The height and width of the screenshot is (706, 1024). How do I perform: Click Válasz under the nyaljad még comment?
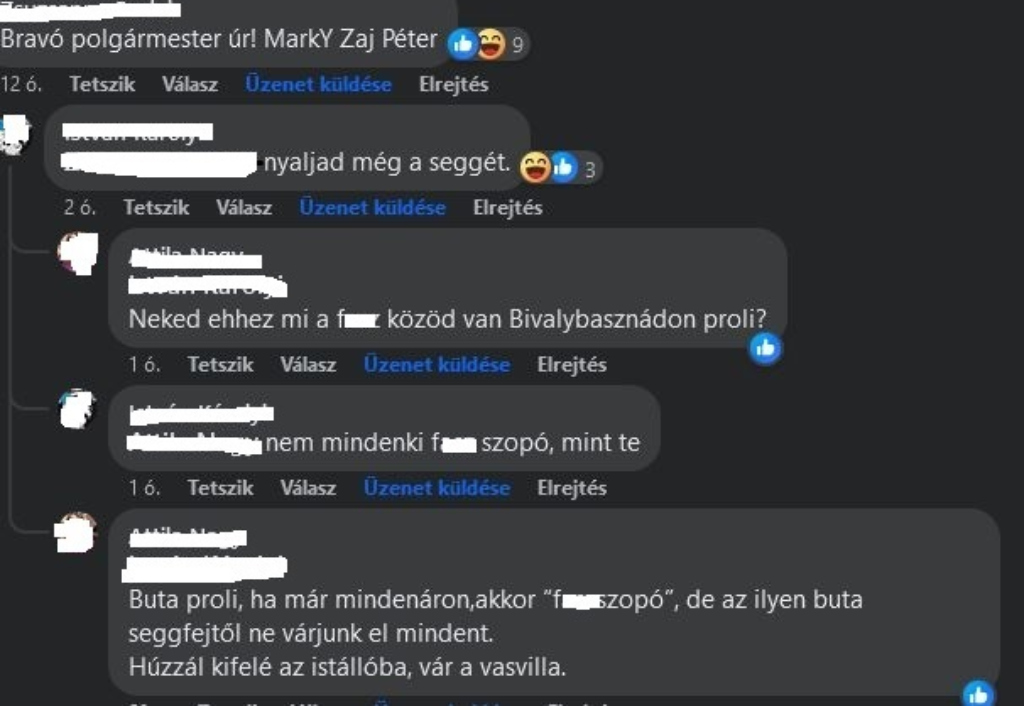coord(244,208)
